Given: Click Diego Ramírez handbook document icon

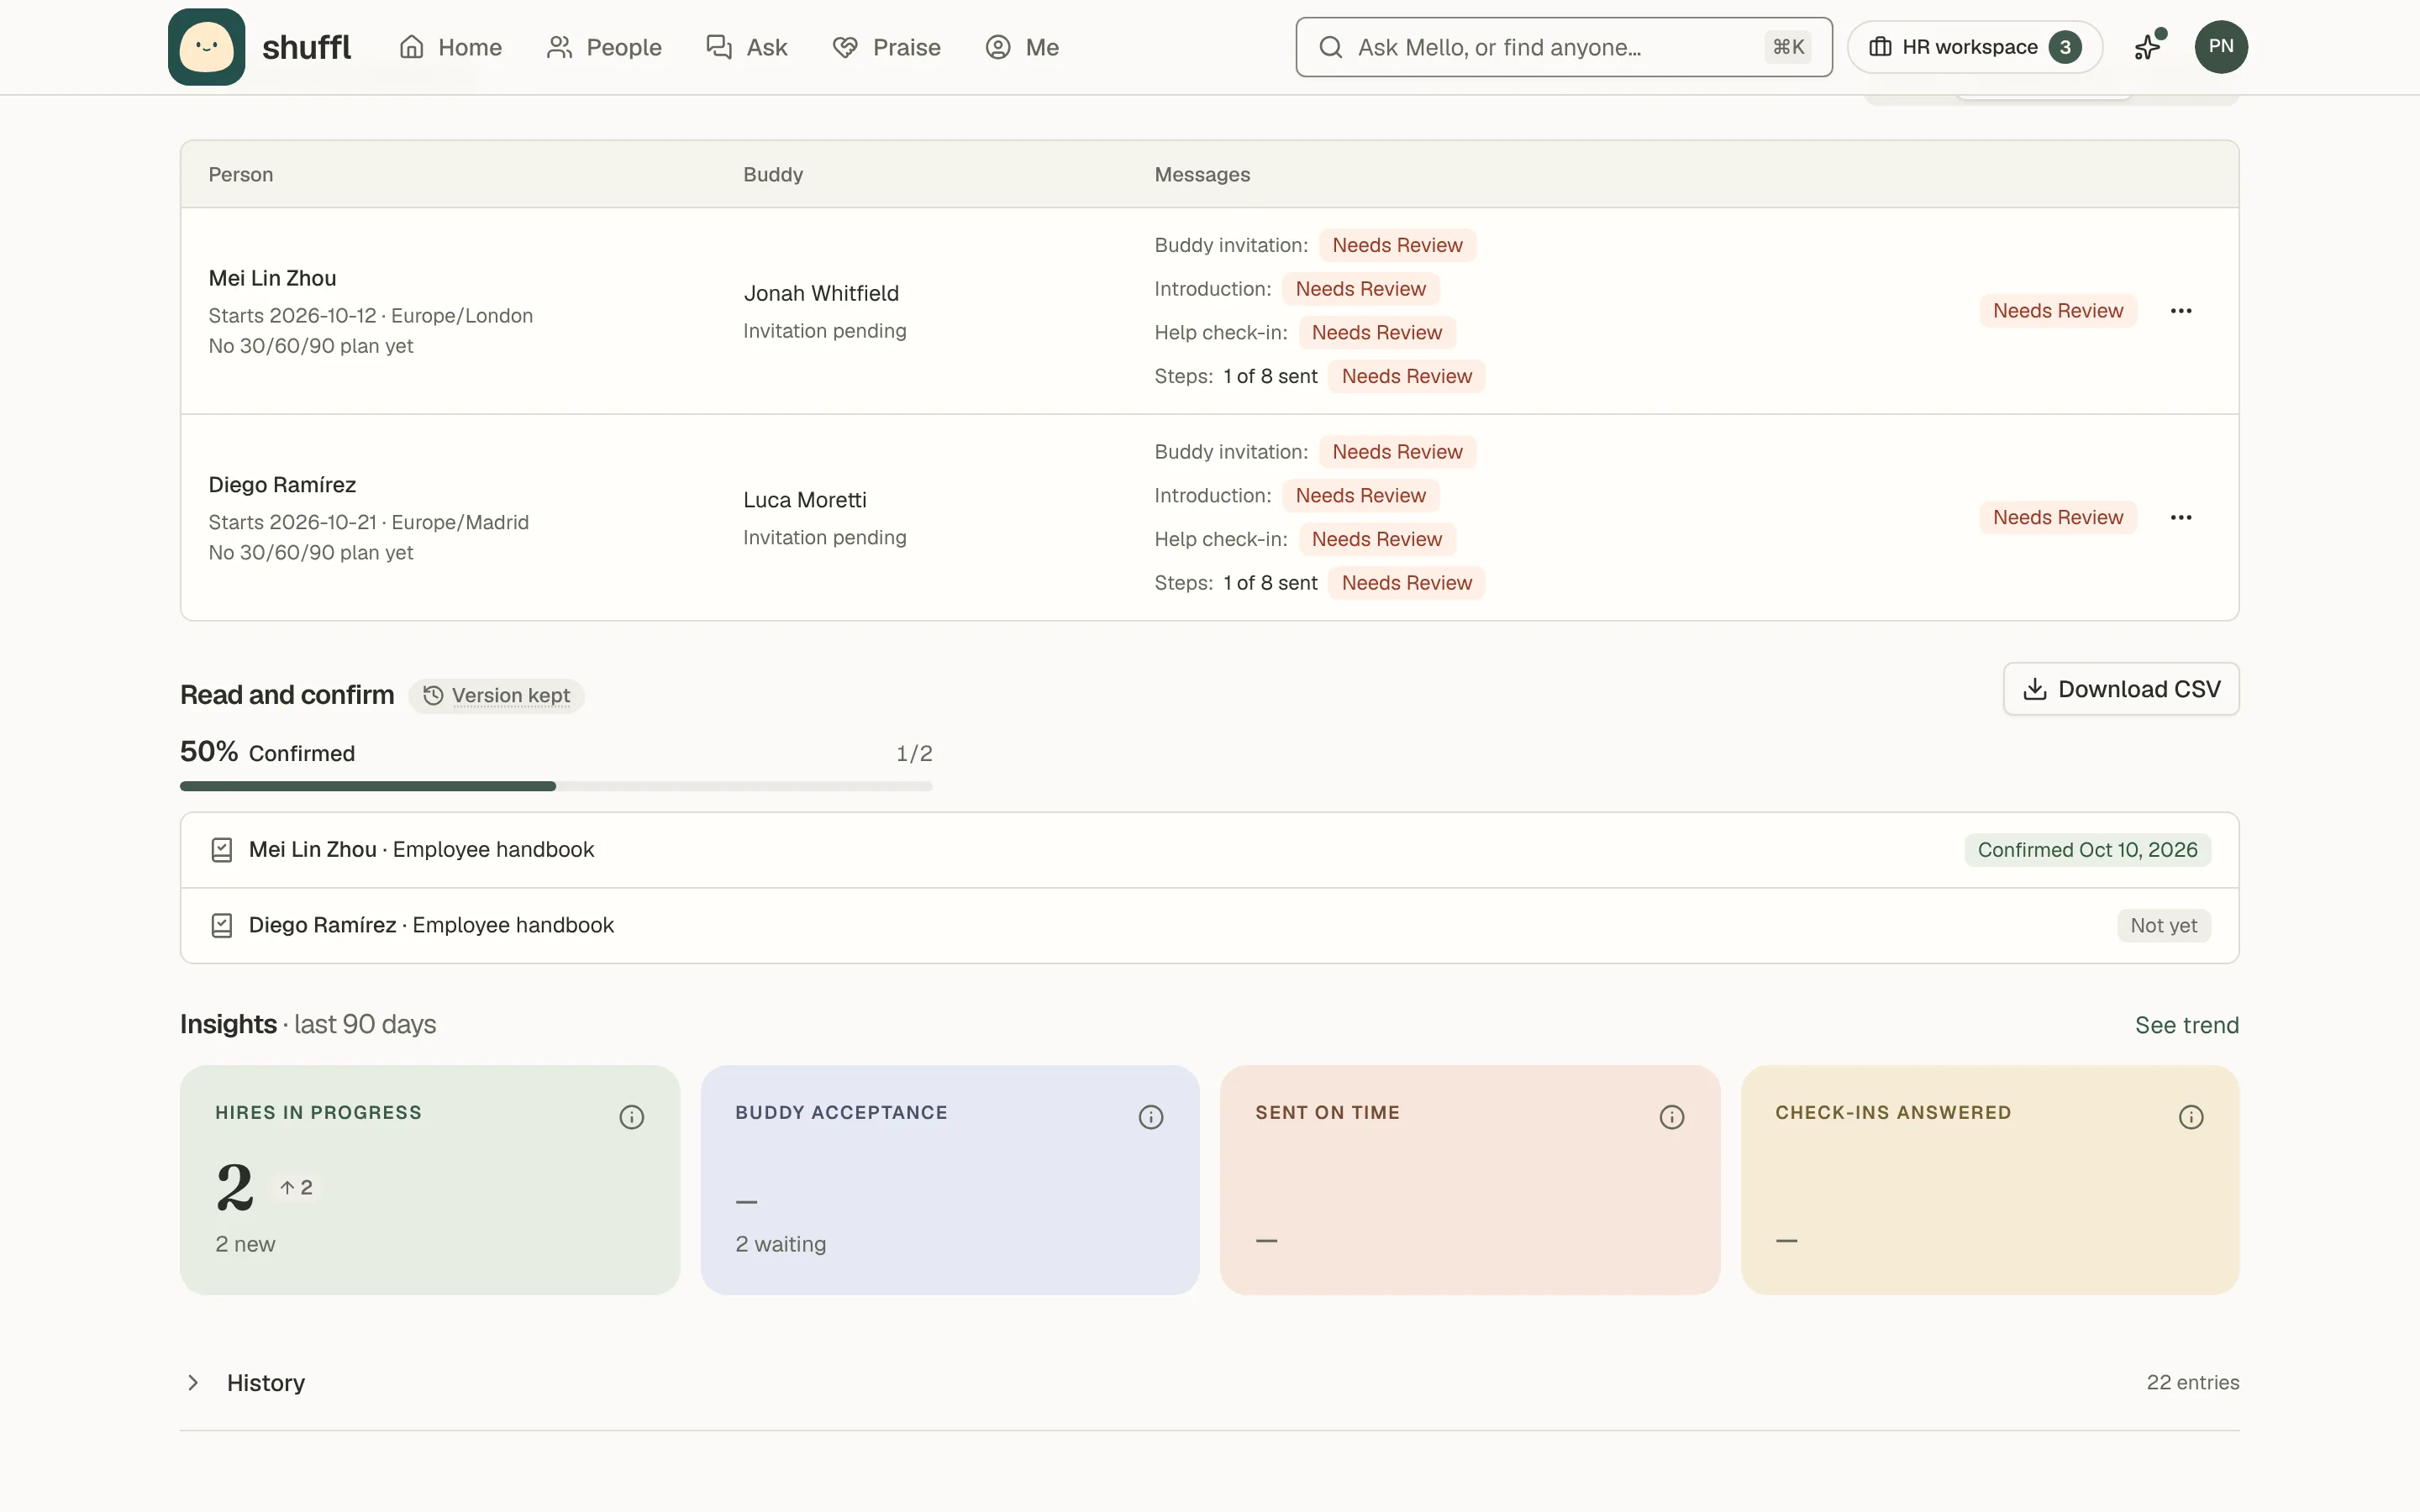Looking at the screenshot, I should click(222, 926).
